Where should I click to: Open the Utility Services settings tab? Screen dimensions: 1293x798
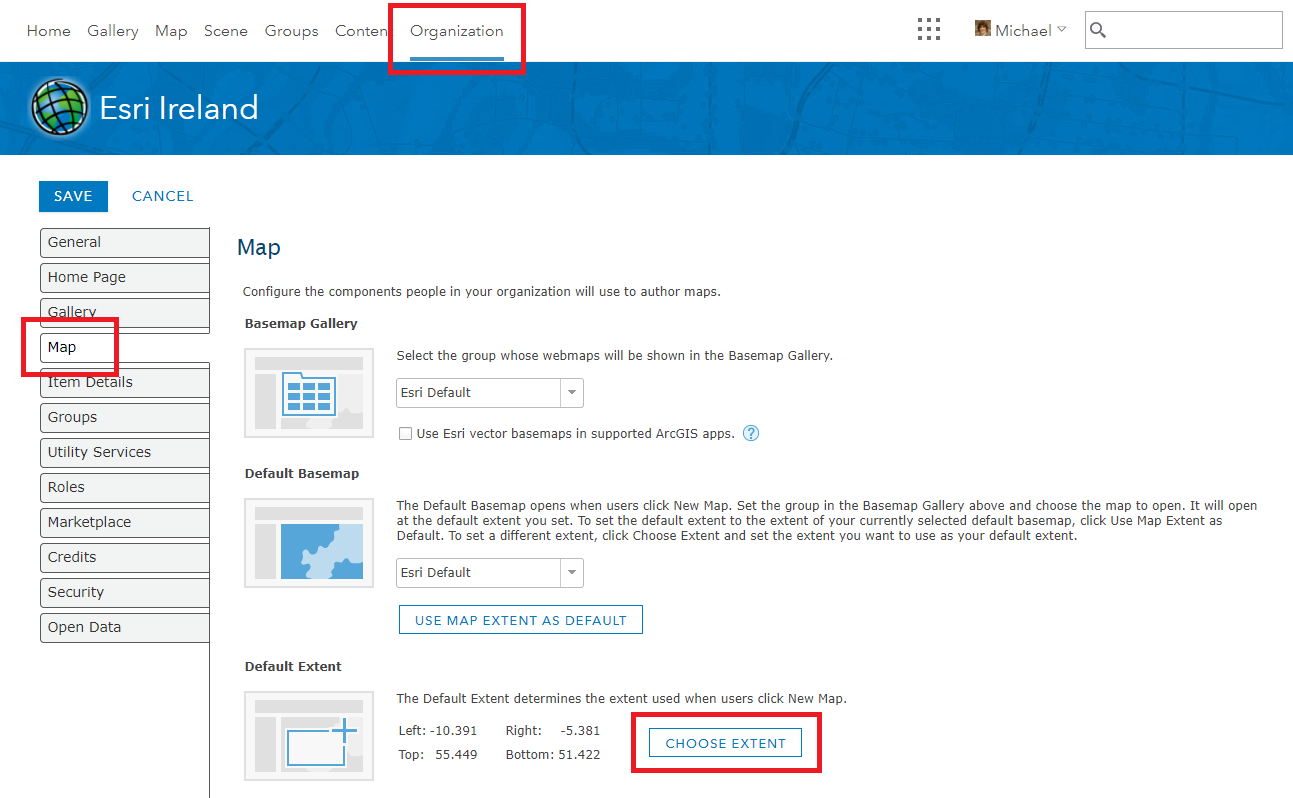tap(125, 453)
